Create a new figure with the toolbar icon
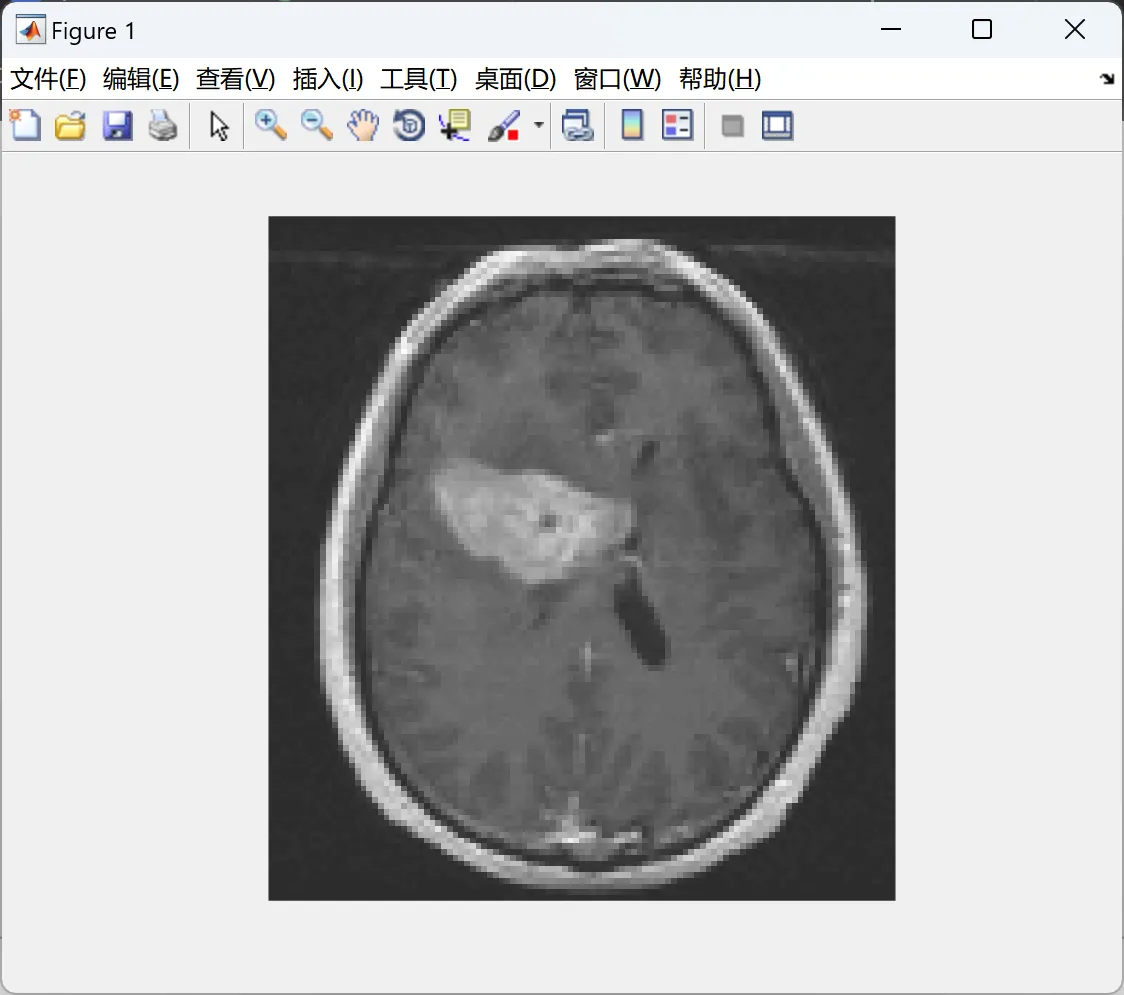Screen dimensions: 1124x995 26,125
